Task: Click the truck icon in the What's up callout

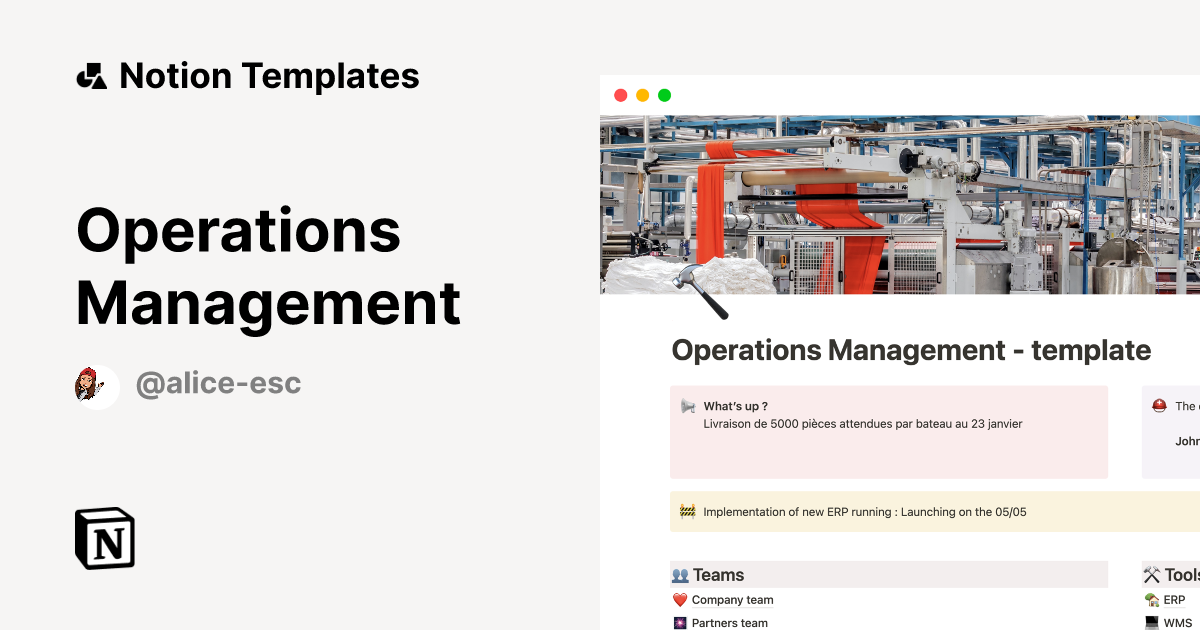Action: coord(686,406)
